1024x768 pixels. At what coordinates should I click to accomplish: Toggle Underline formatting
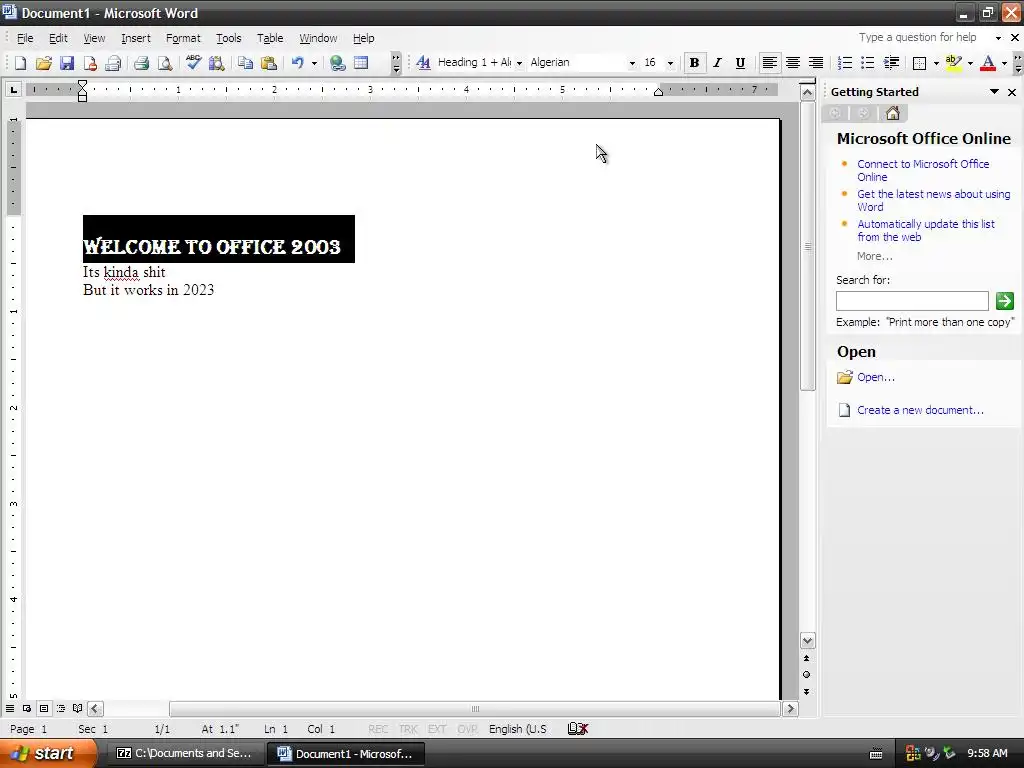click(x=740, y=63)
